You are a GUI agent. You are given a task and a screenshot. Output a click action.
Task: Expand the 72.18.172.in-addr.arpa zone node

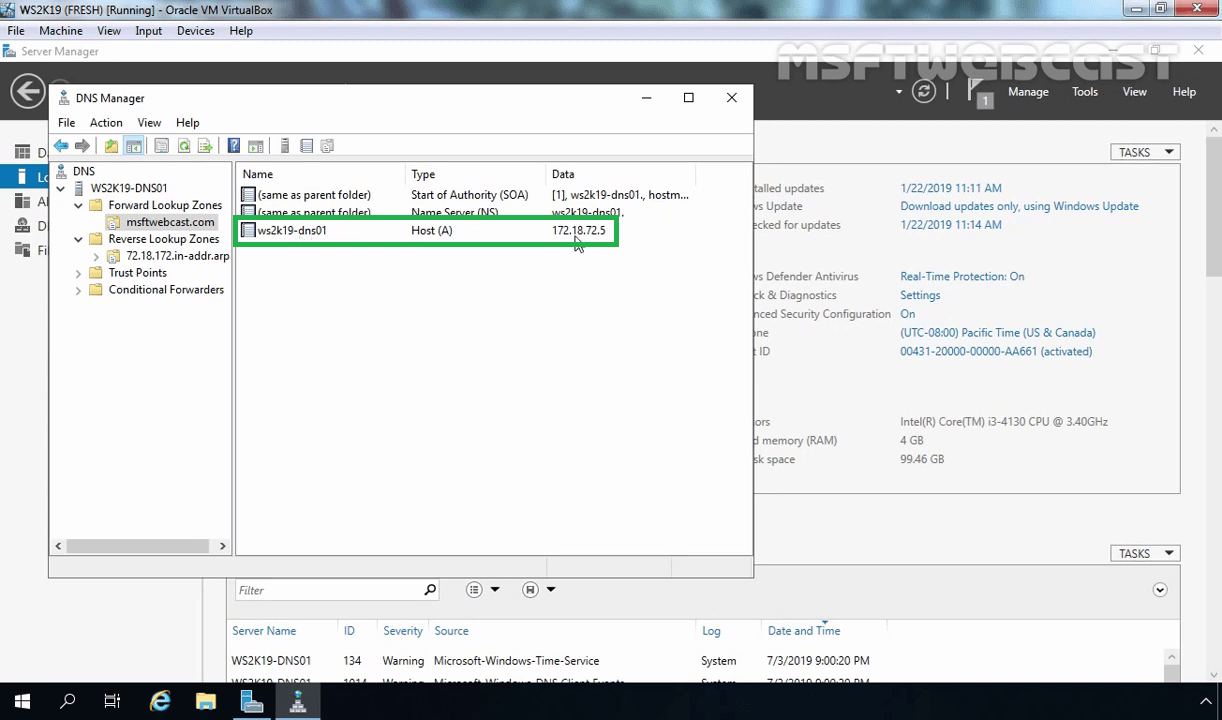pyautogui.click(x=96, y=256)
